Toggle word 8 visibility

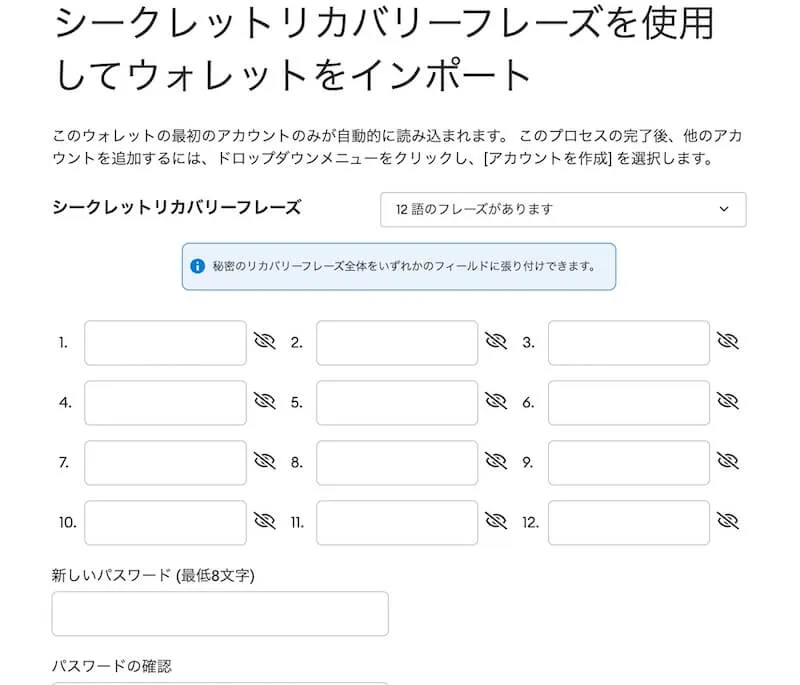tap(497, 462)
